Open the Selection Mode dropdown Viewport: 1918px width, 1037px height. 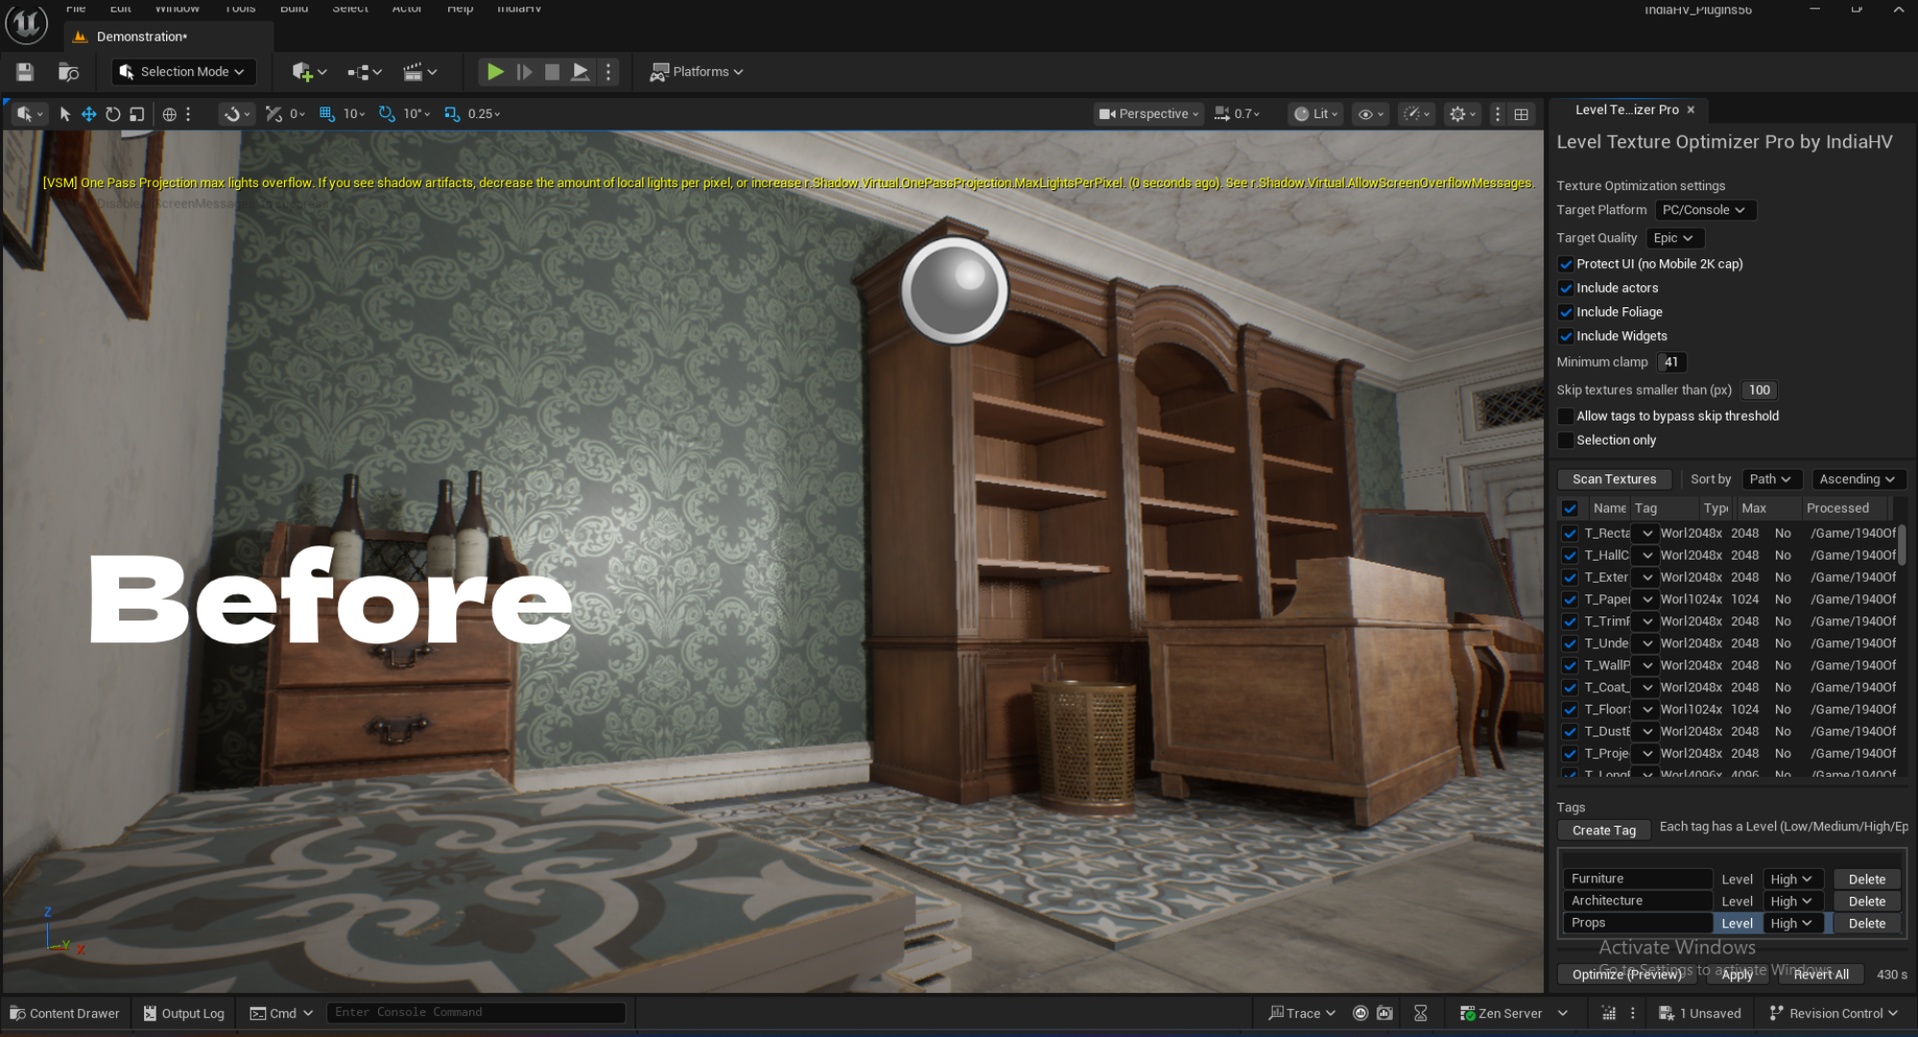click(182, 72)
